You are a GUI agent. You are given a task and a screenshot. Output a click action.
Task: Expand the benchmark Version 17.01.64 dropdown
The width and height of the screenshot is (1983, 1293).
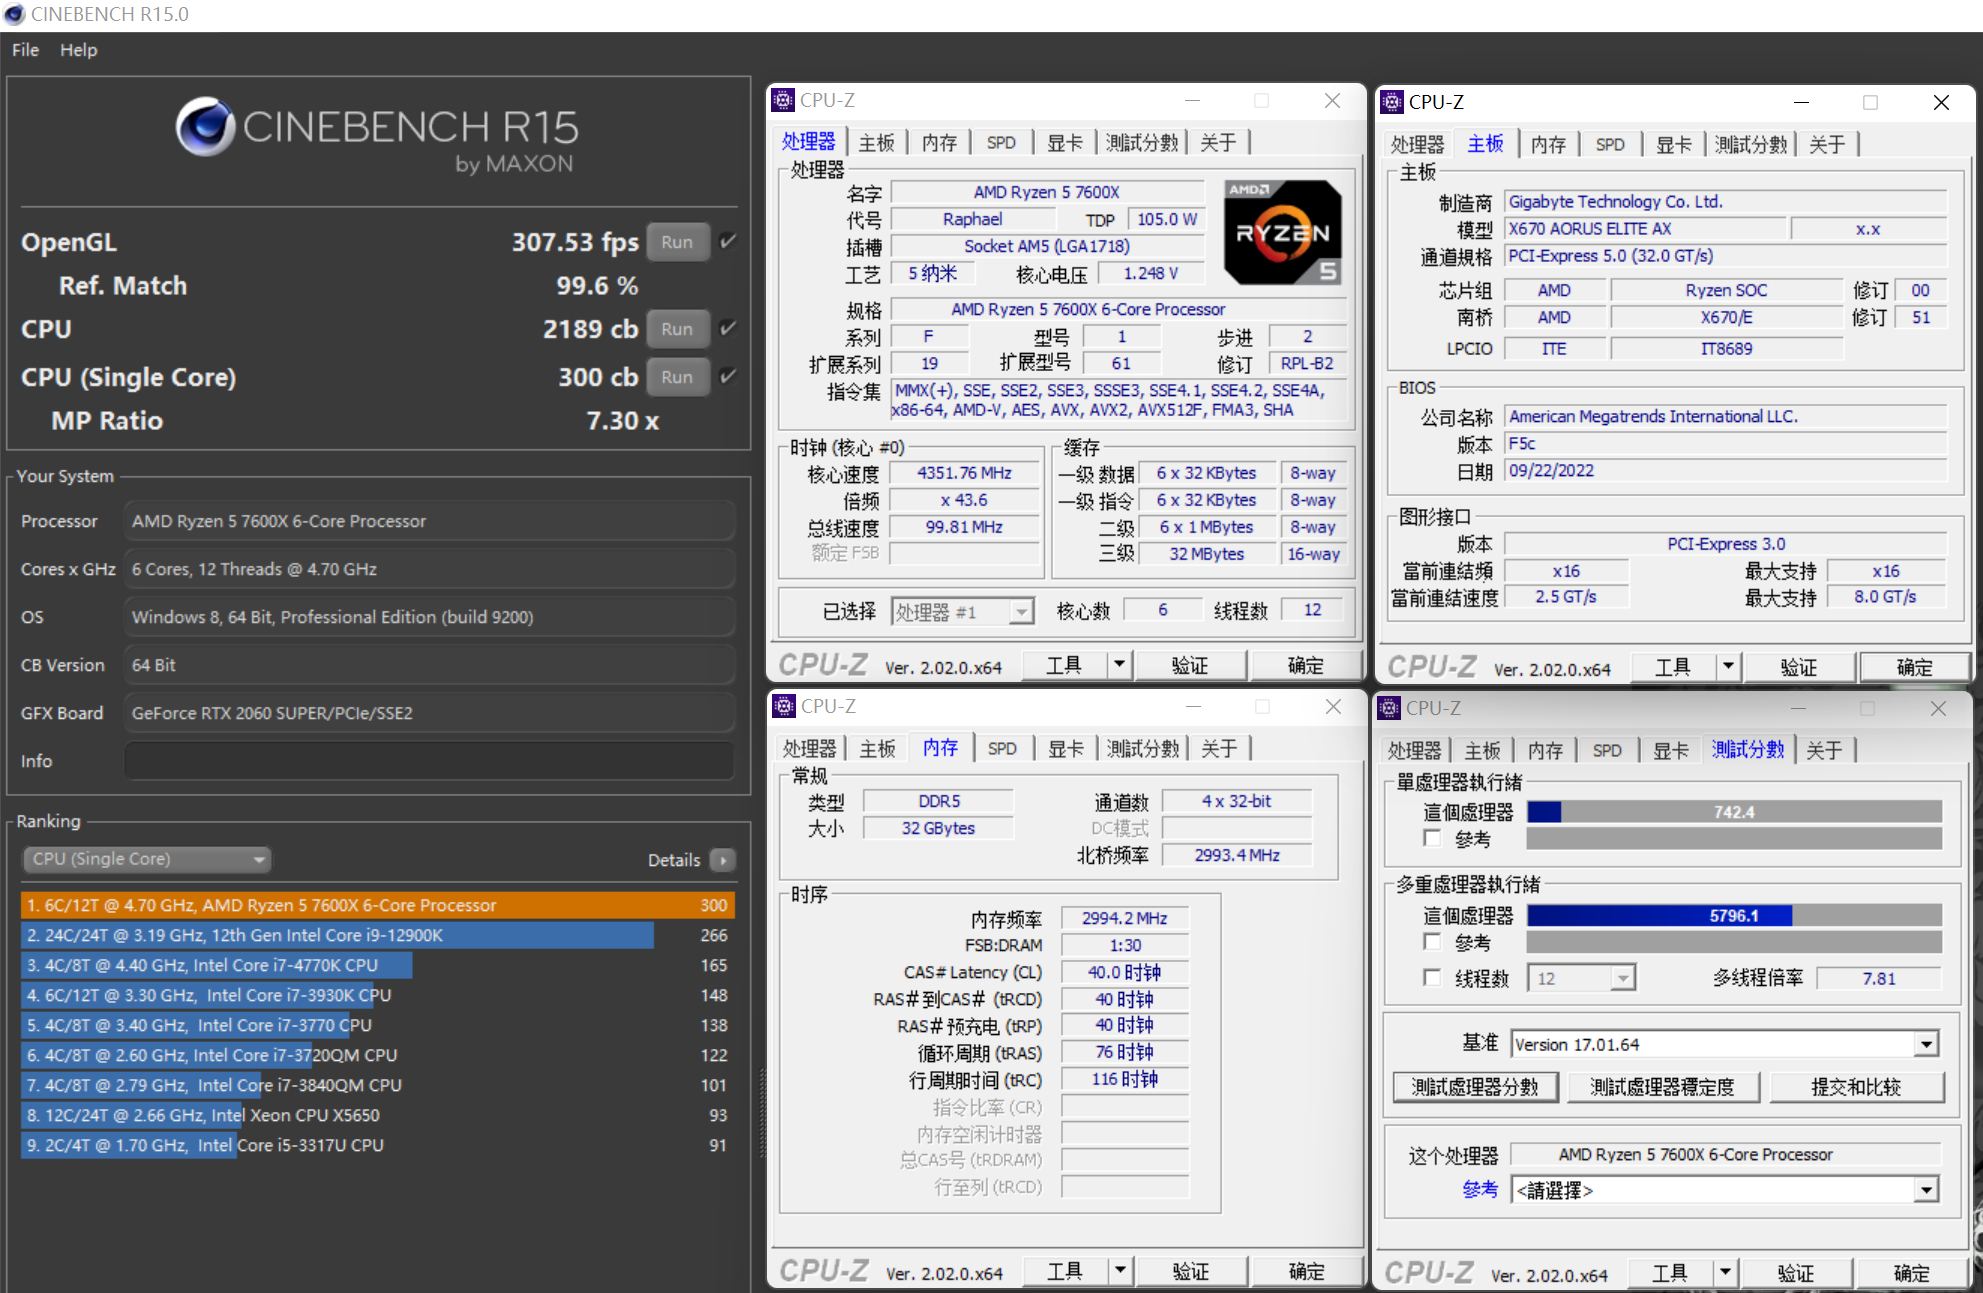1926,1045
